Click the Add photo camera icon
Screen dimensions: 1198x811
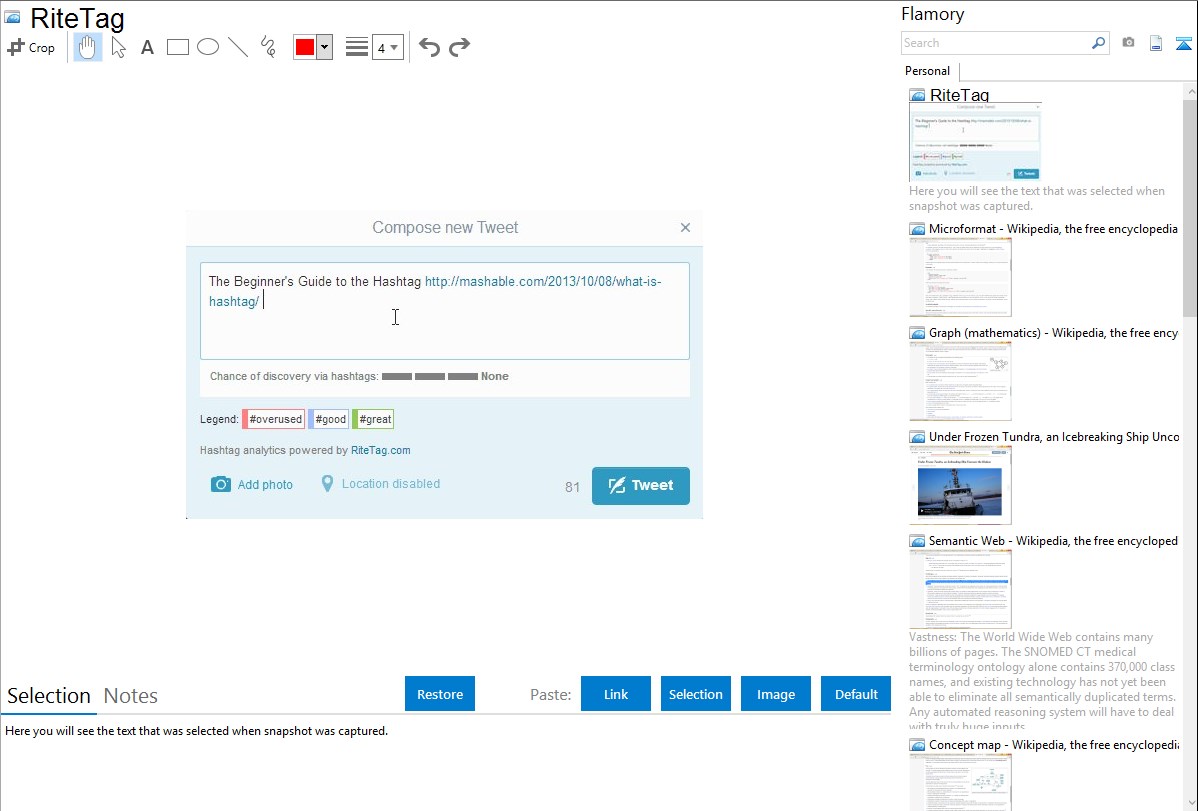click(x=221, y=484)
